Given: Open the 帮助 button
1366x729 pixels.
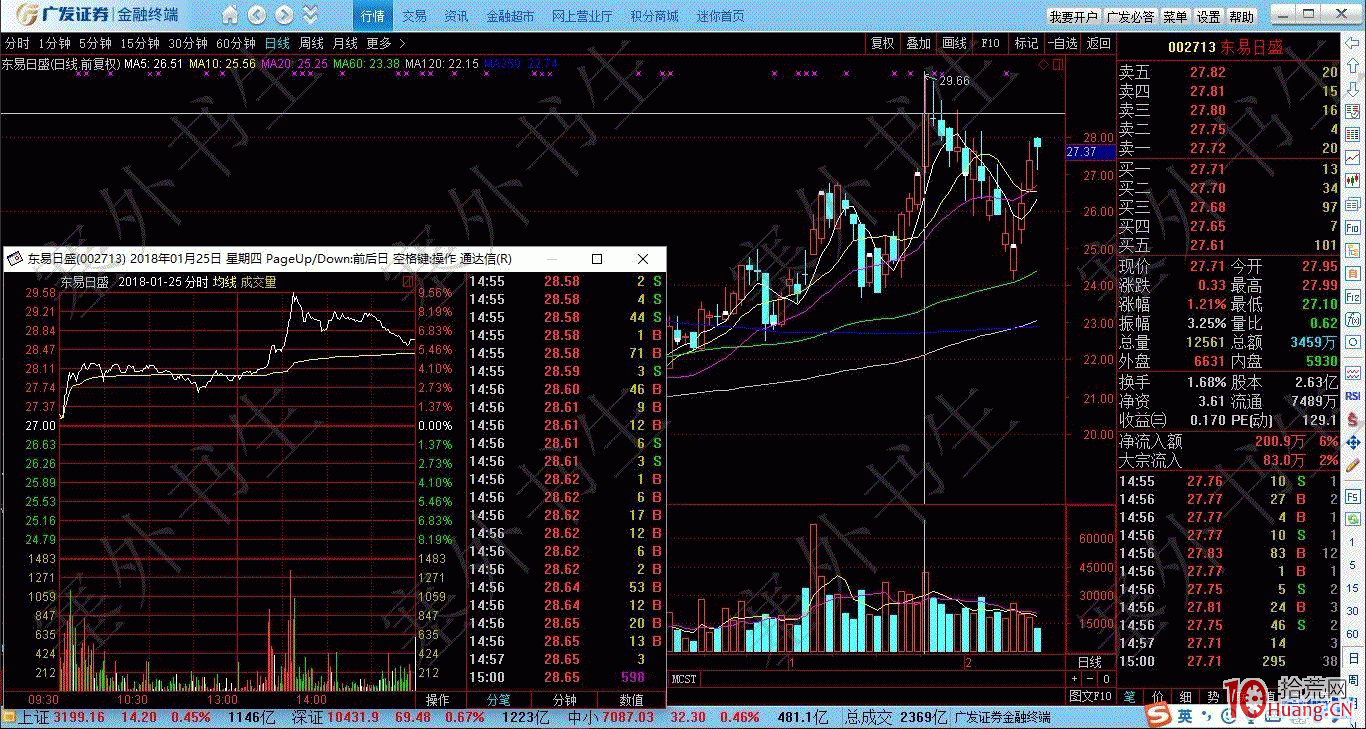Looking at the screenshot, I should pos(1241,17).
